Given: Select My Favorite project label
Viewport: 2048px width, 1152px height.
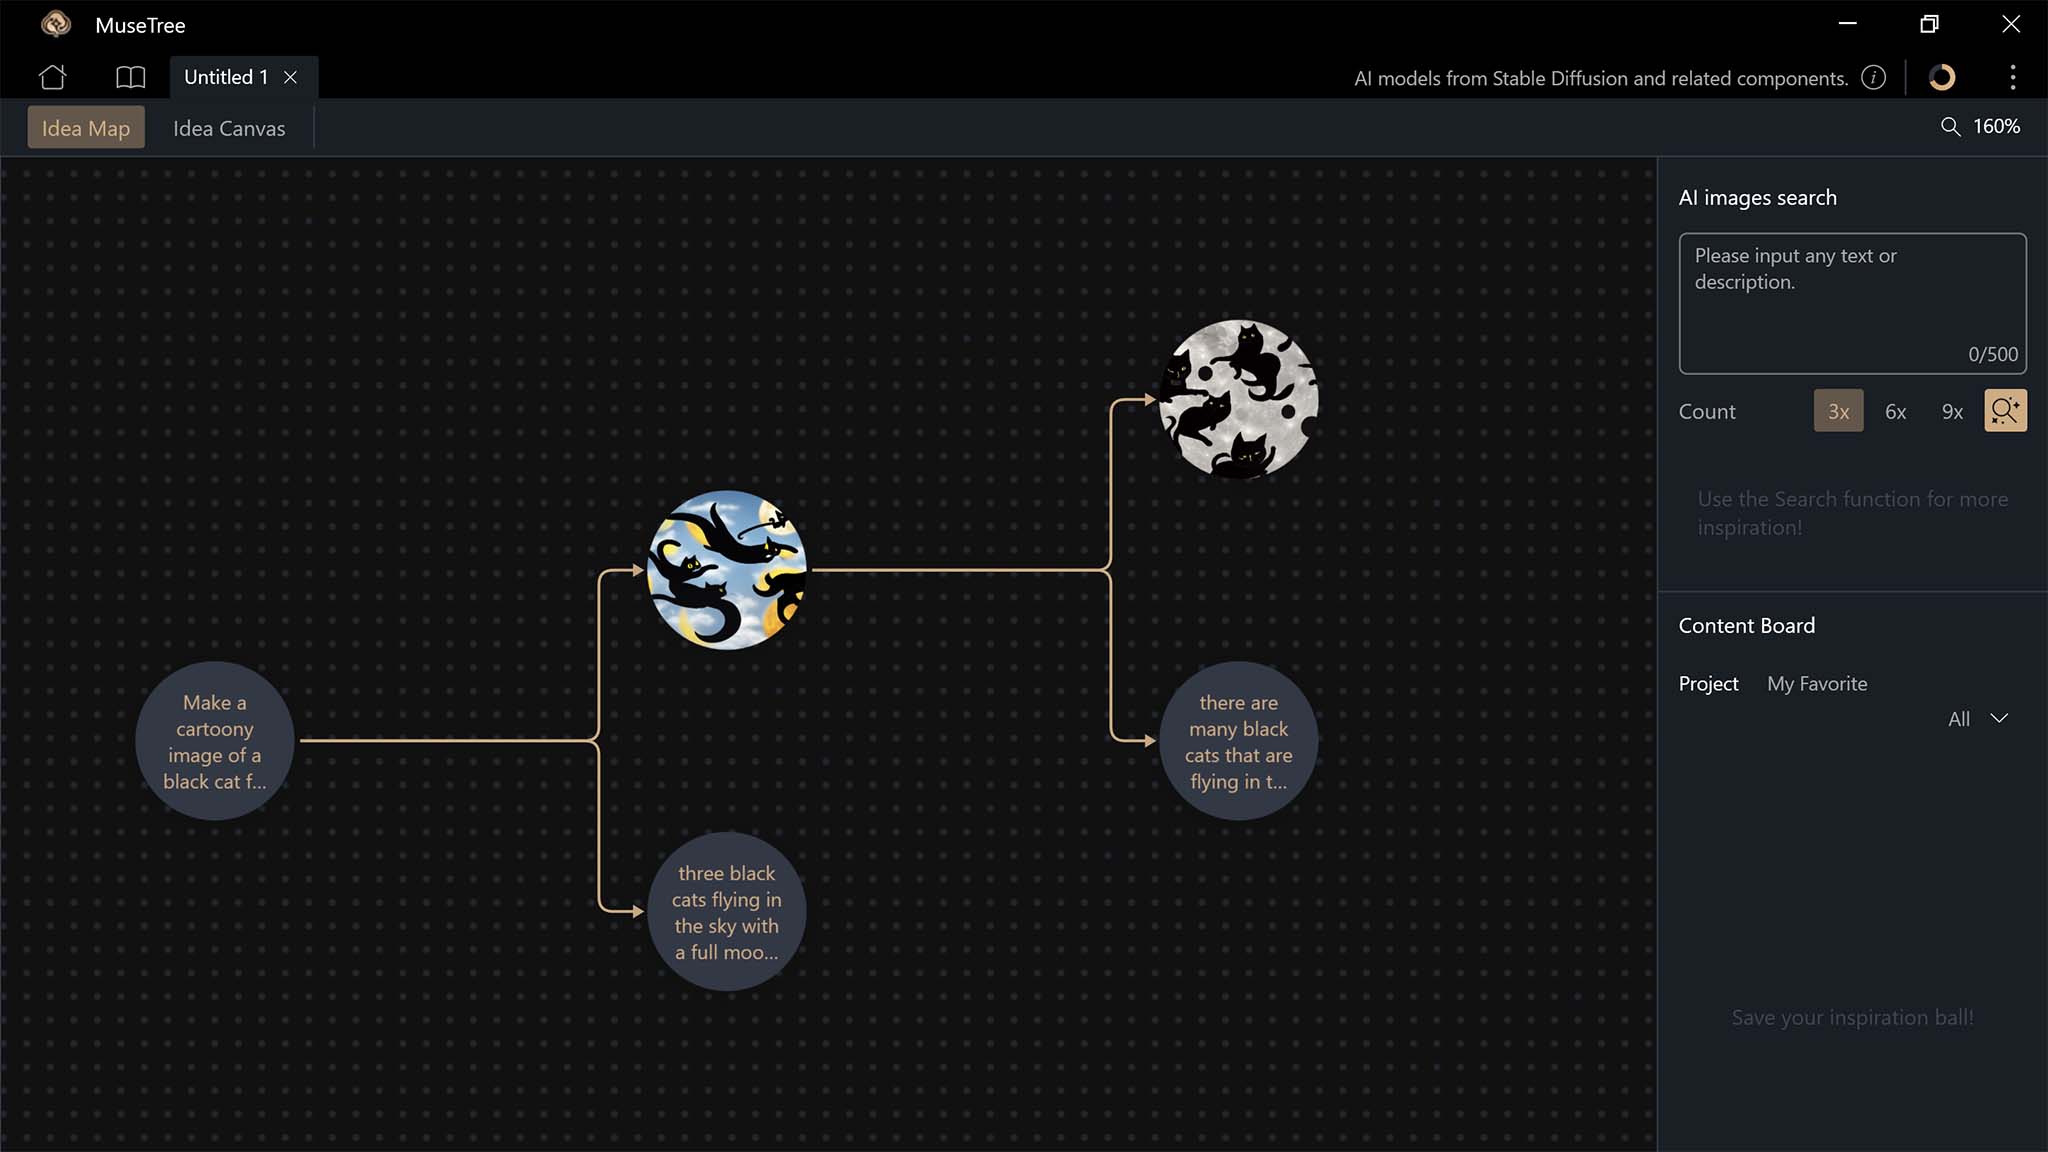Looking at the screenshot, I should [1817, 682].
